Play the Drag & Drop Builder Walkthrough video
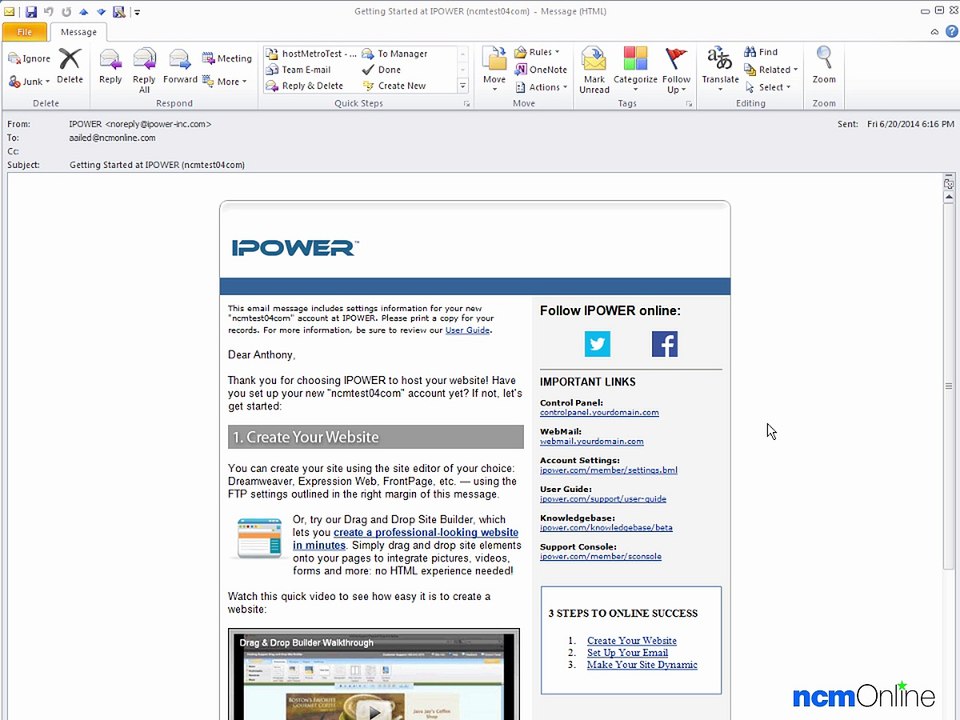This screenshot has height=720, width=960. click(x=373, y=711)
